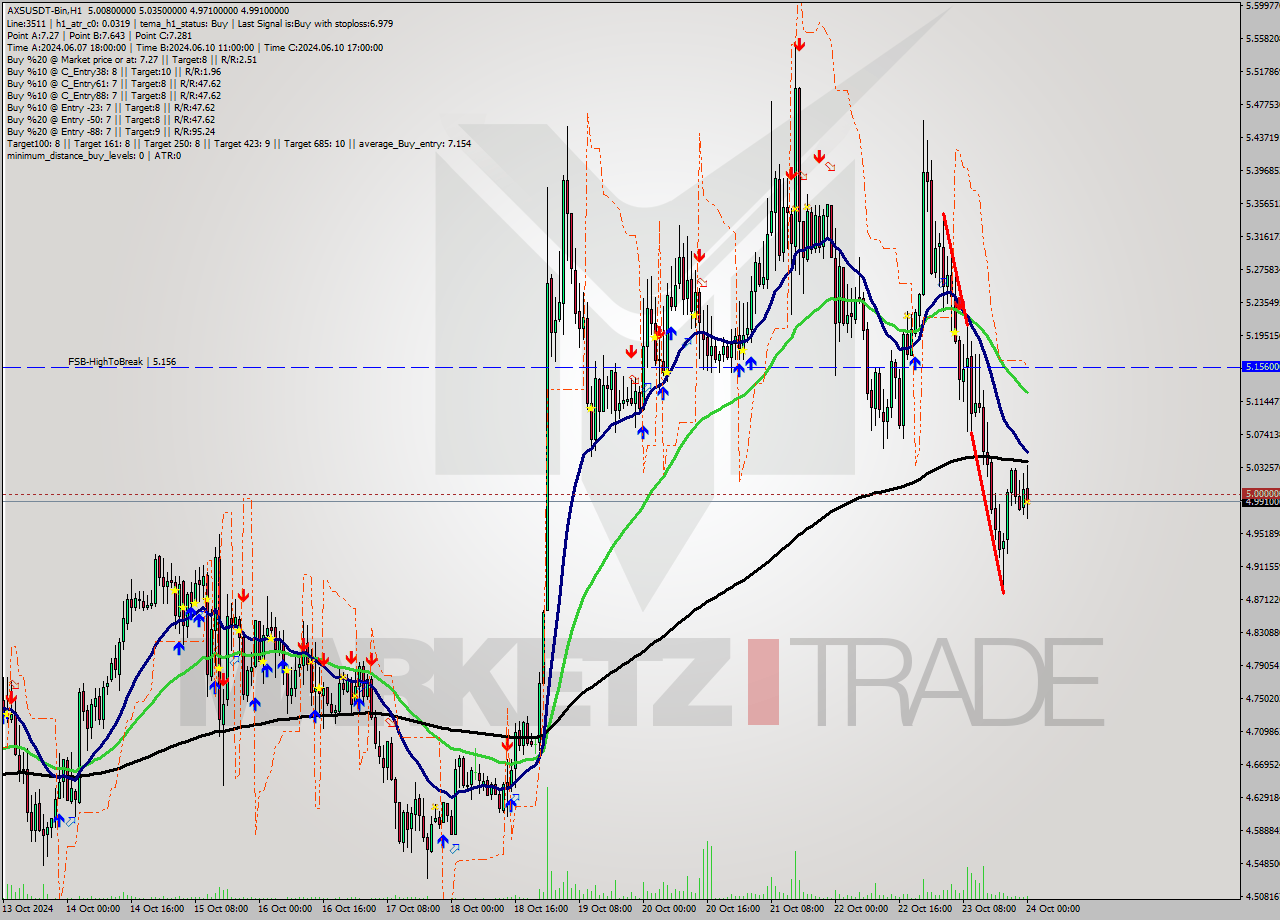Click the 4.7502 price axis label
1280x920 pixels.
(x=1261, y=699)
